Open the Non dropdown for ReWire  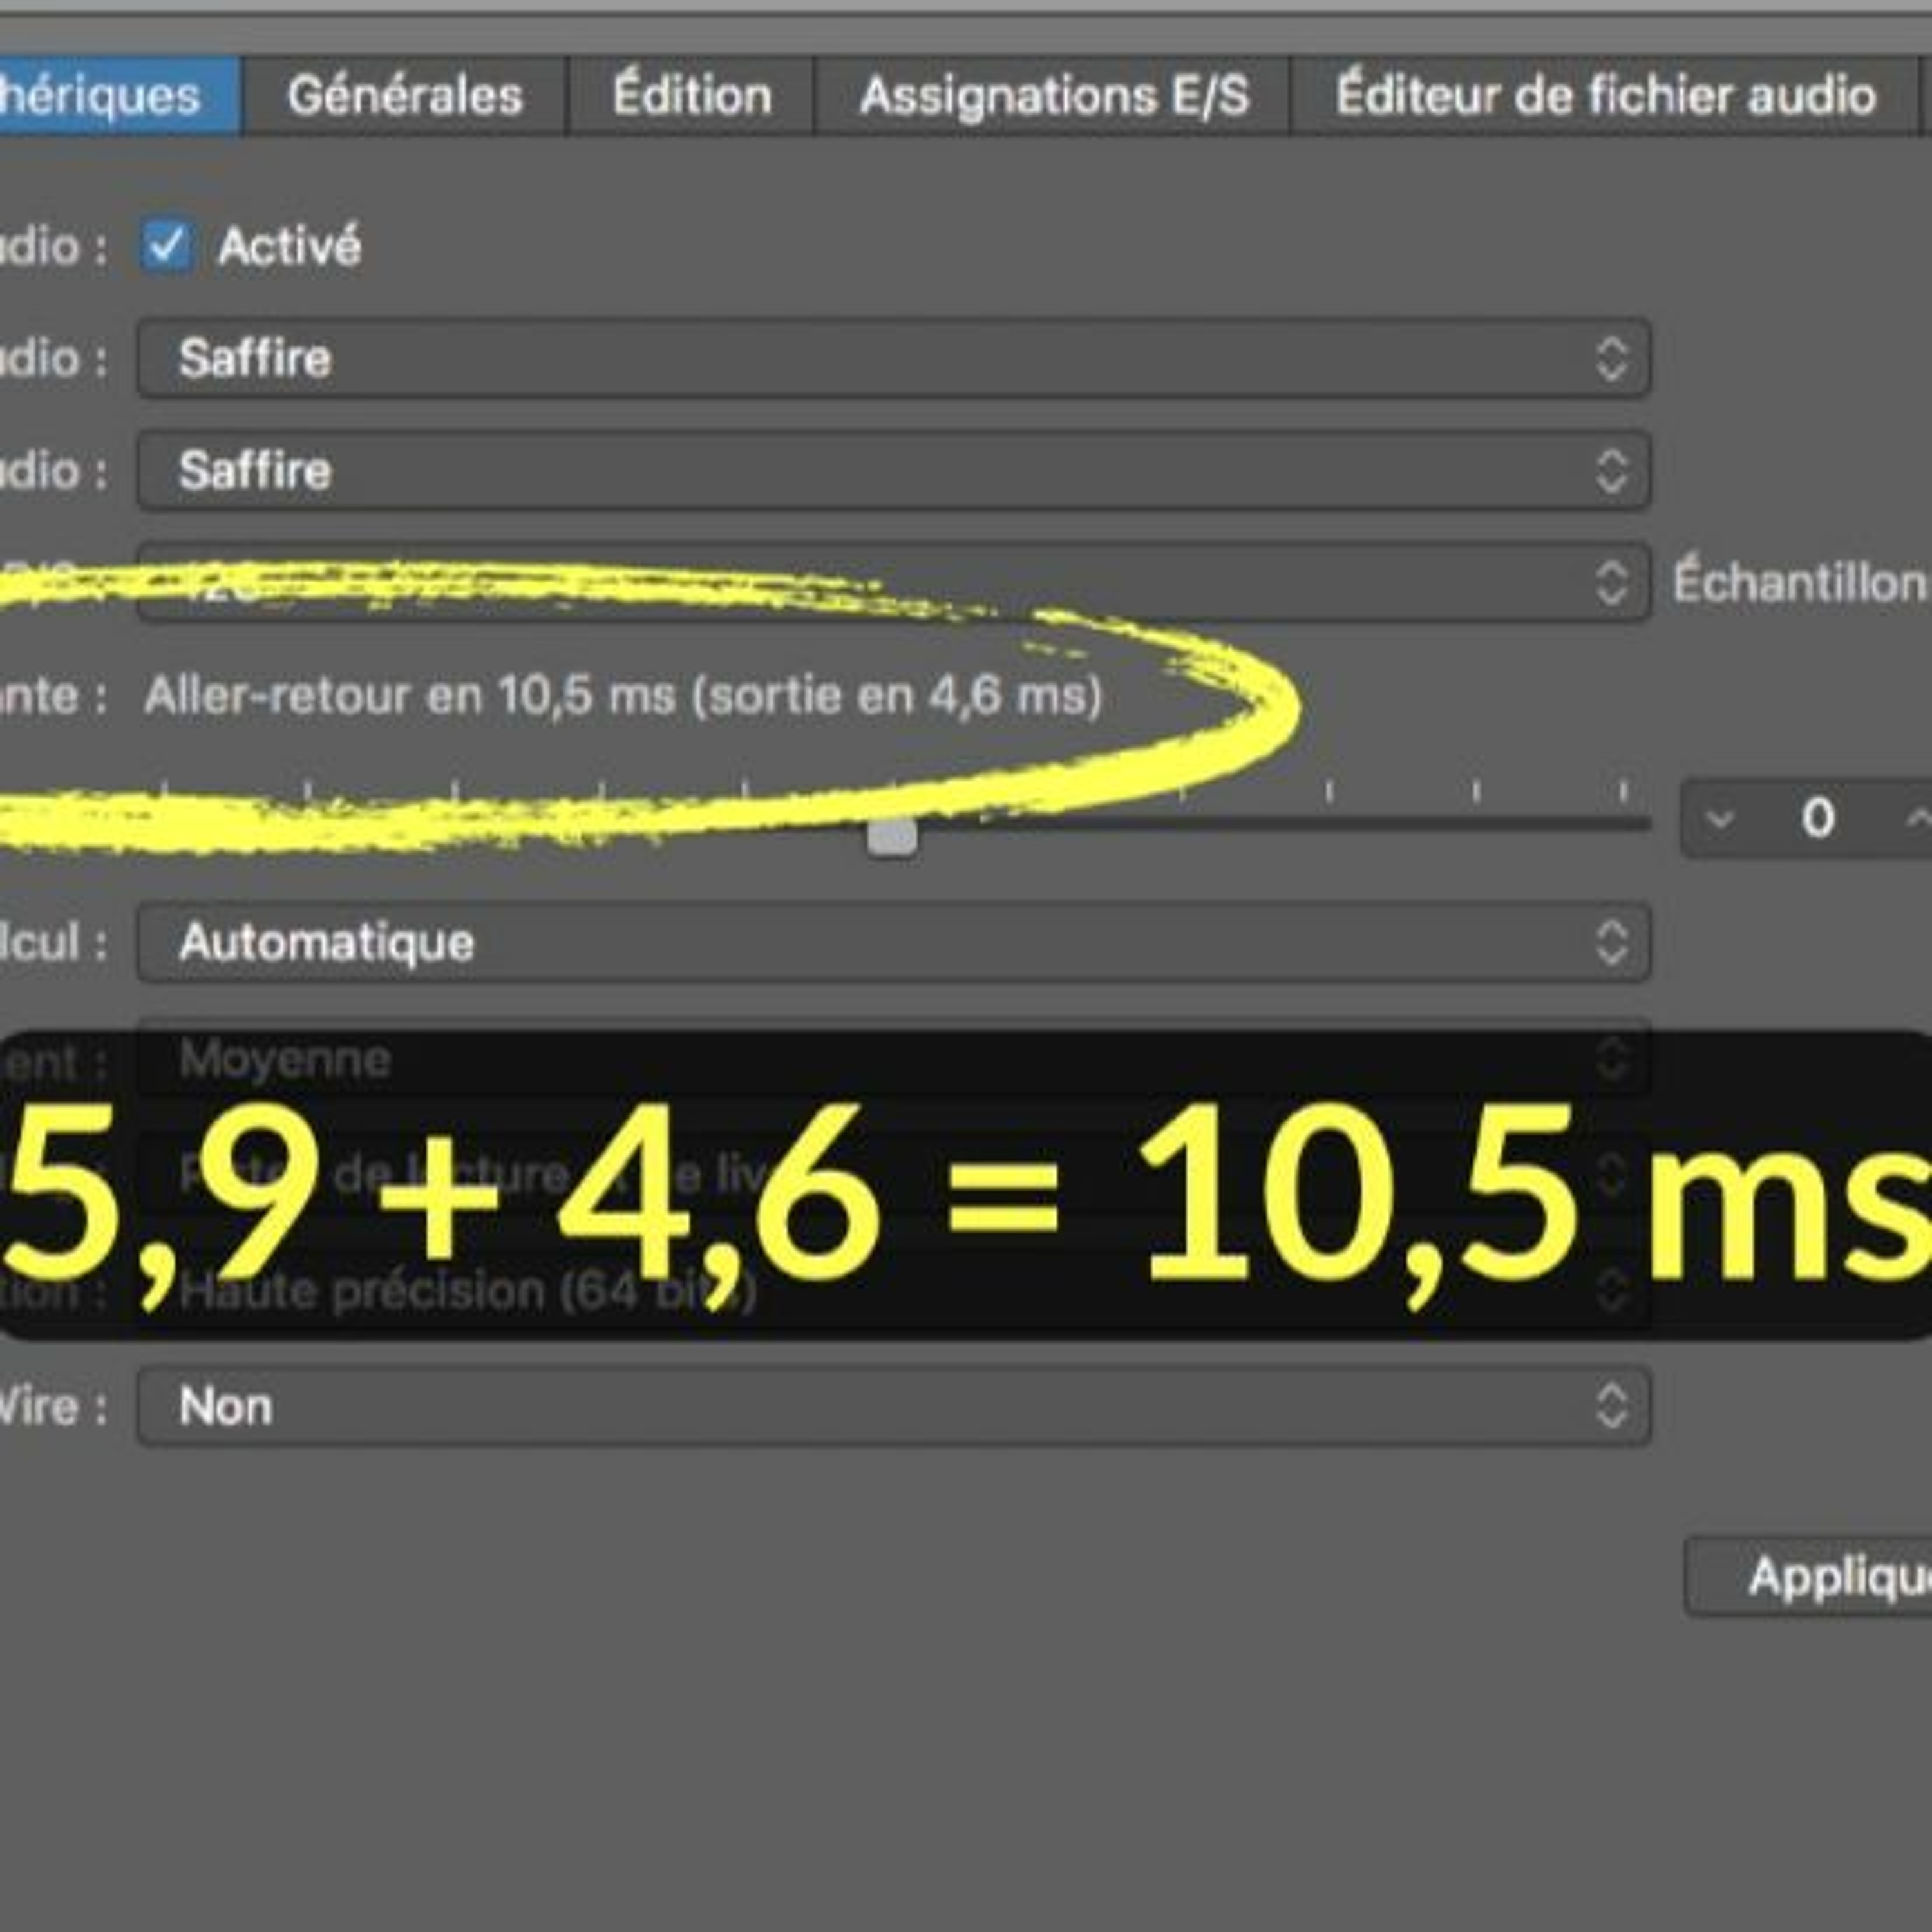(x=893, y=1406)
